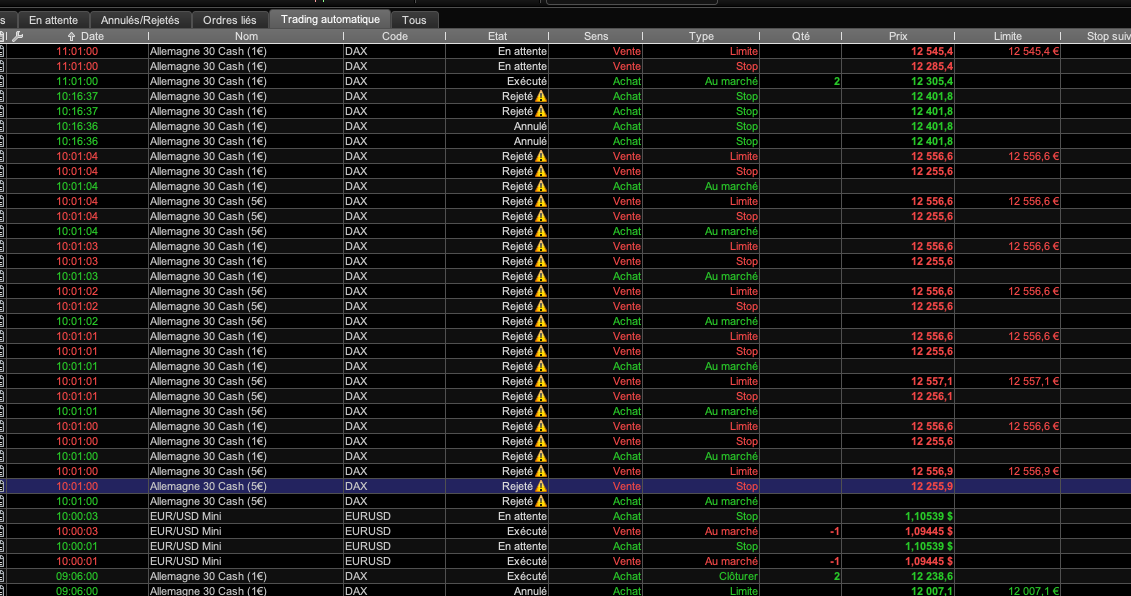Switch to the Ordres liés tab
The height and width of the screenshot is (596, 1131).
point(229,20)
